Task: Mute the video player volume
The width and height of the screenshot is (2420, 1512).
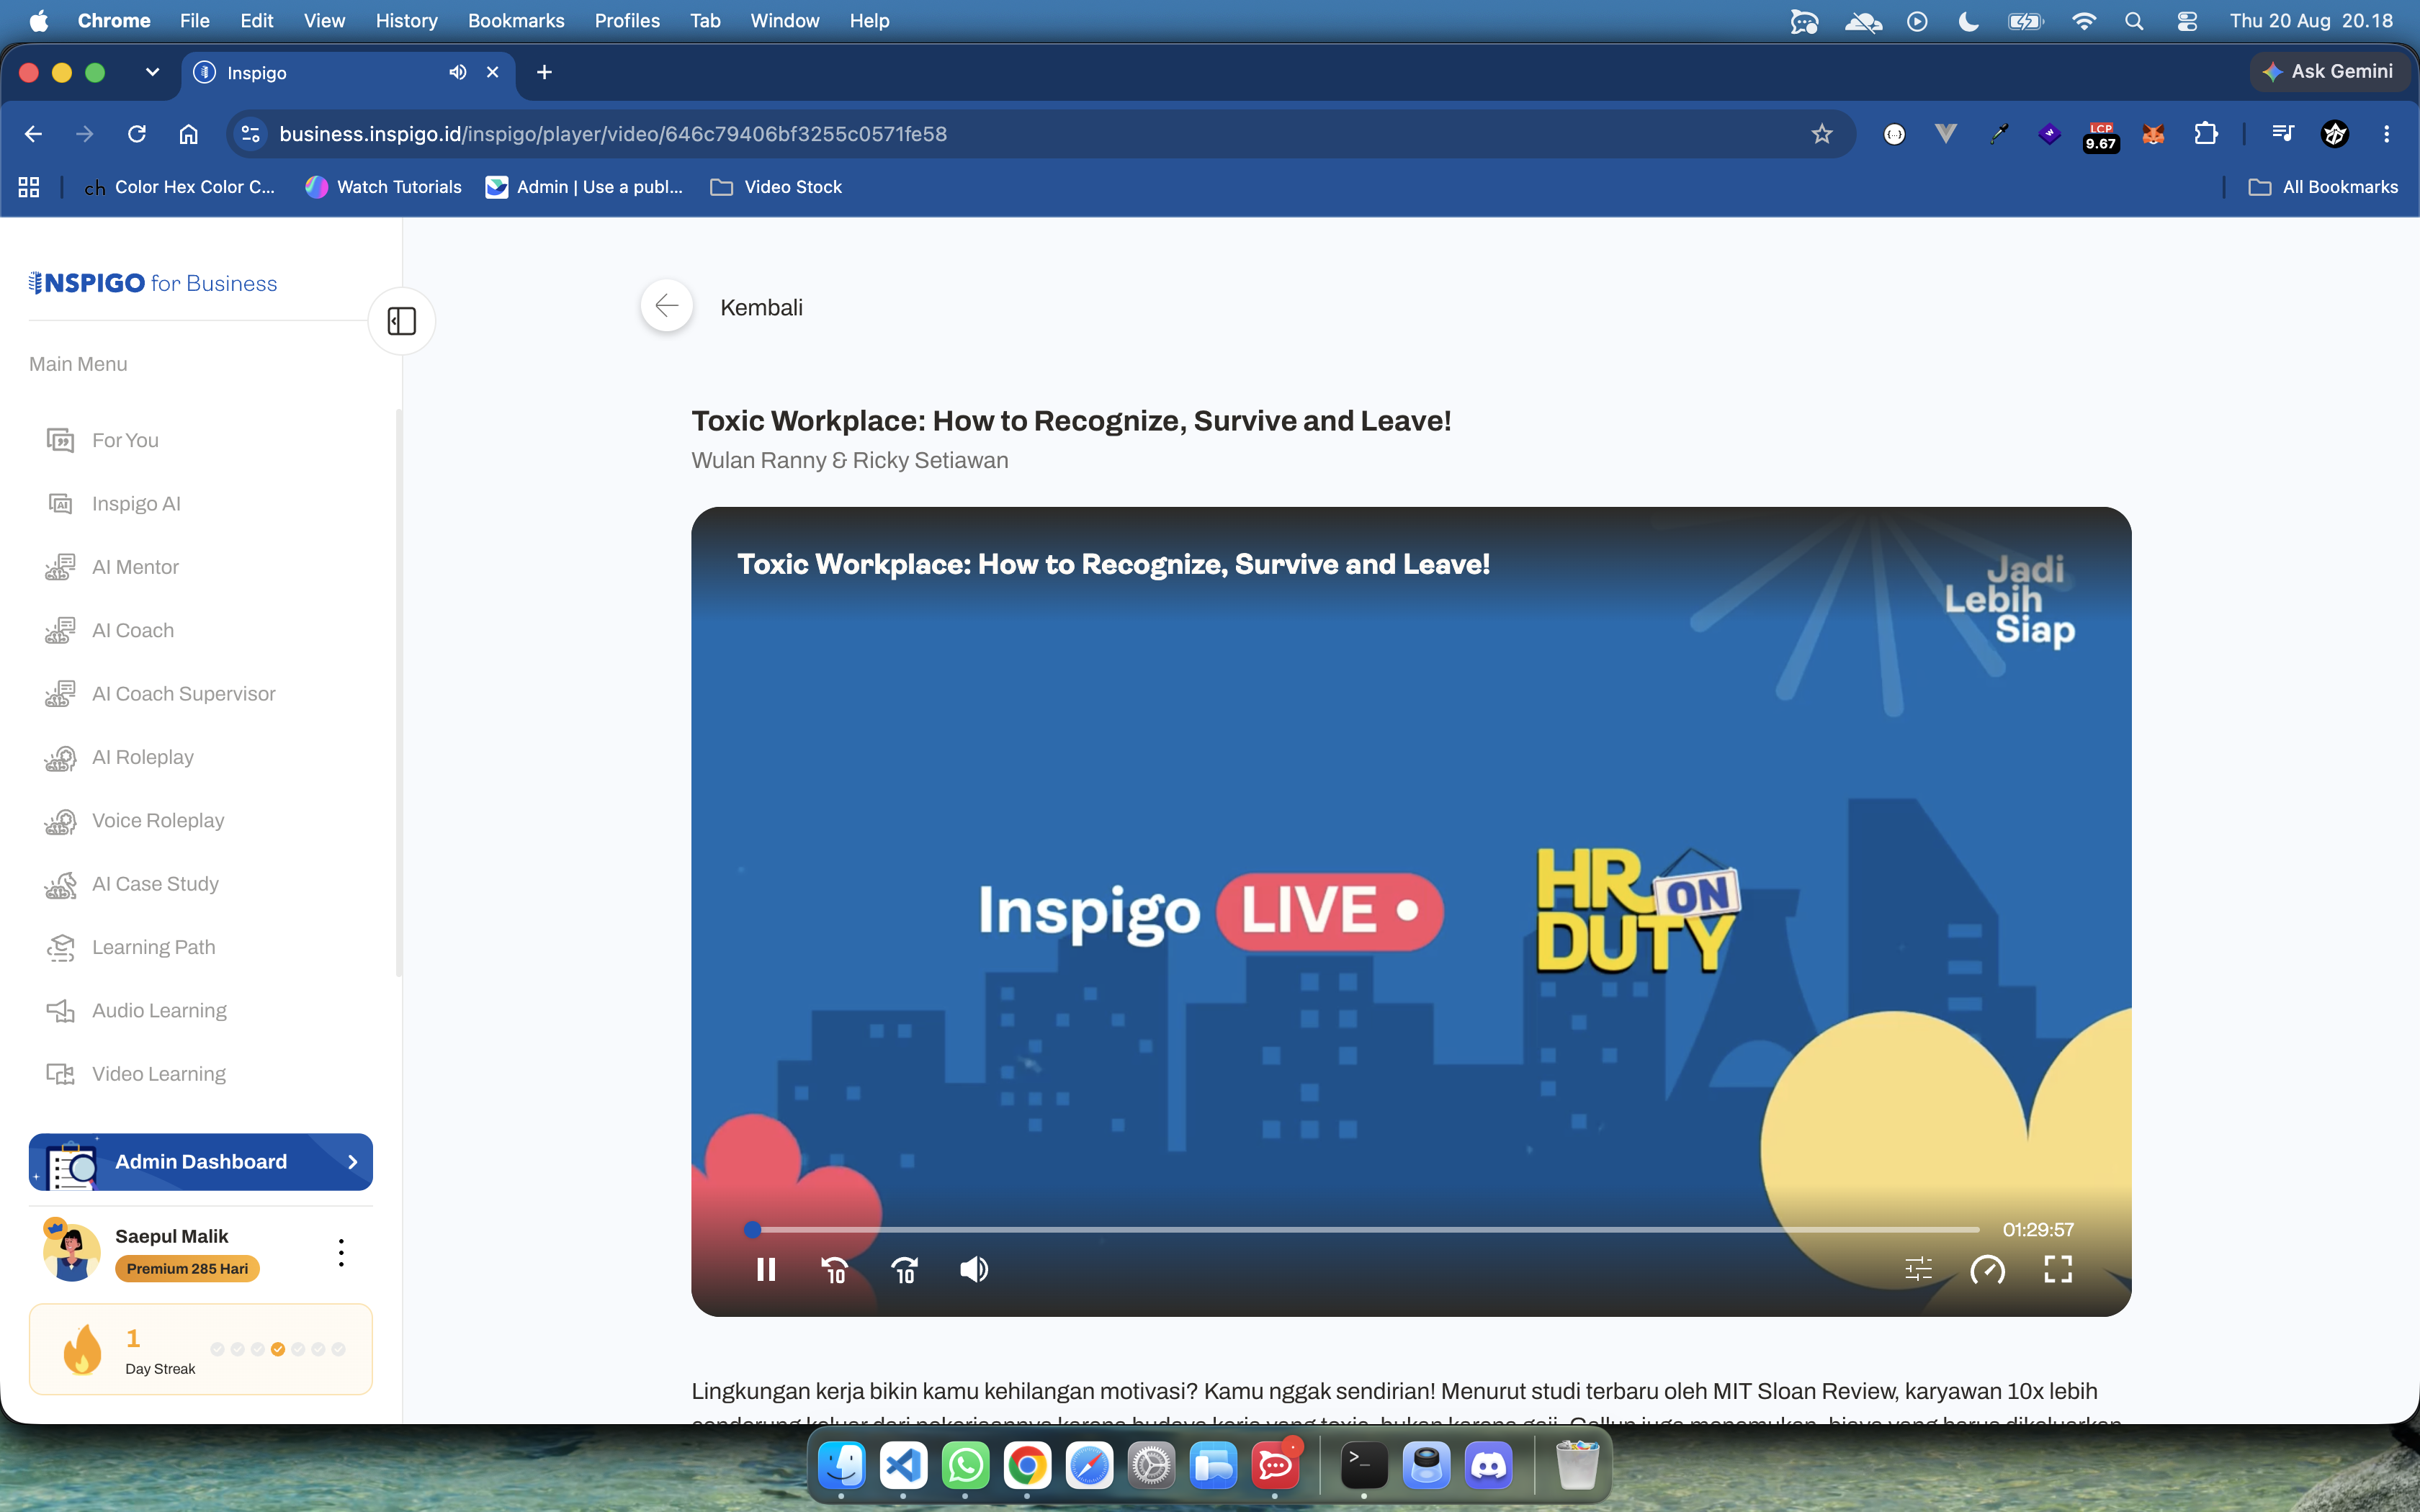Action: tap(974, 1269)
